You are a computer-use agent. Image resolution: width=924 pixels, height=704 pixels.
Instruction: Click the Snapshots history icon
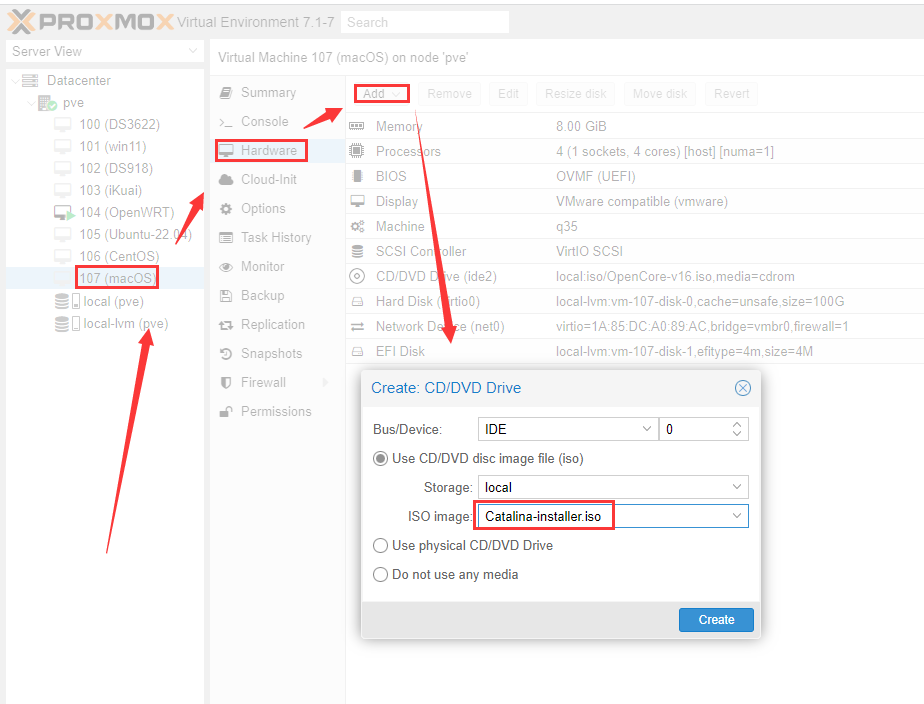225,353
